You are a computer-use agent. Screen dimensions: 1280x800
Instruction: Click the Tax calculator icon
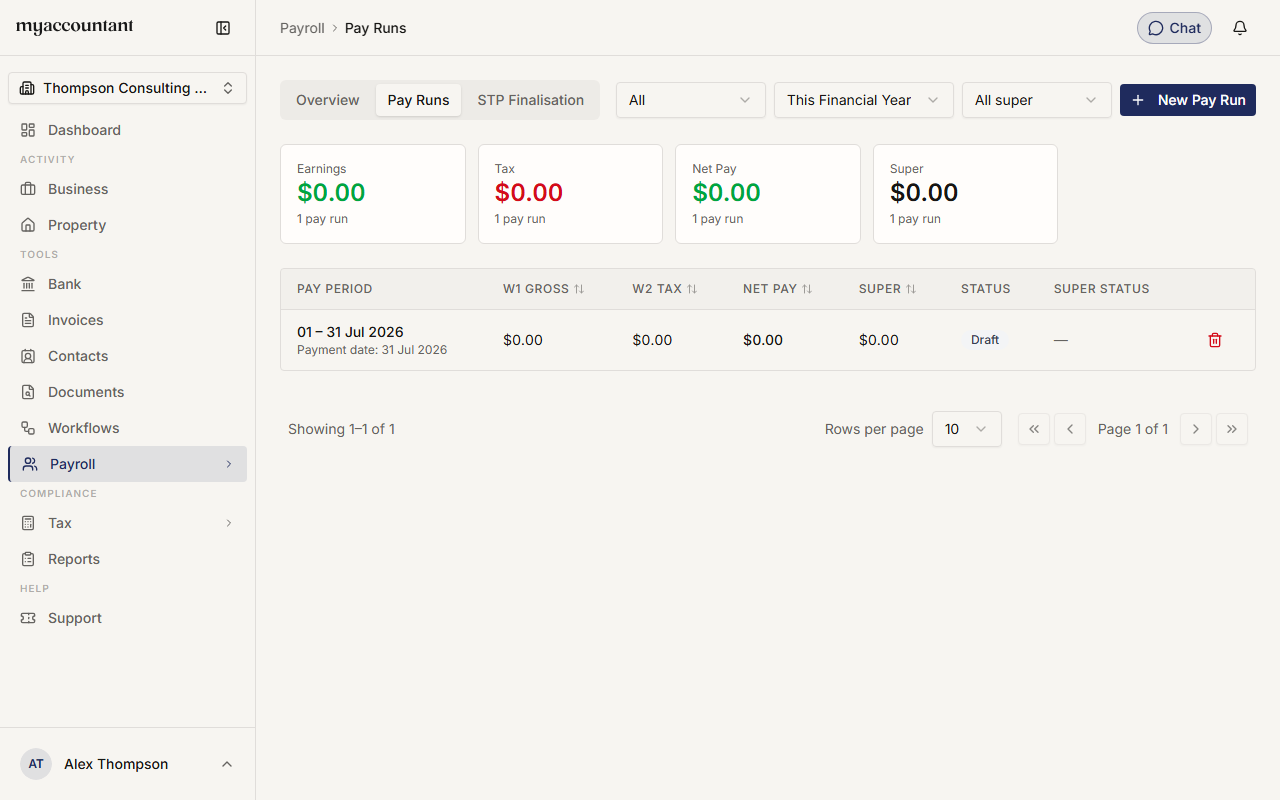28,523
